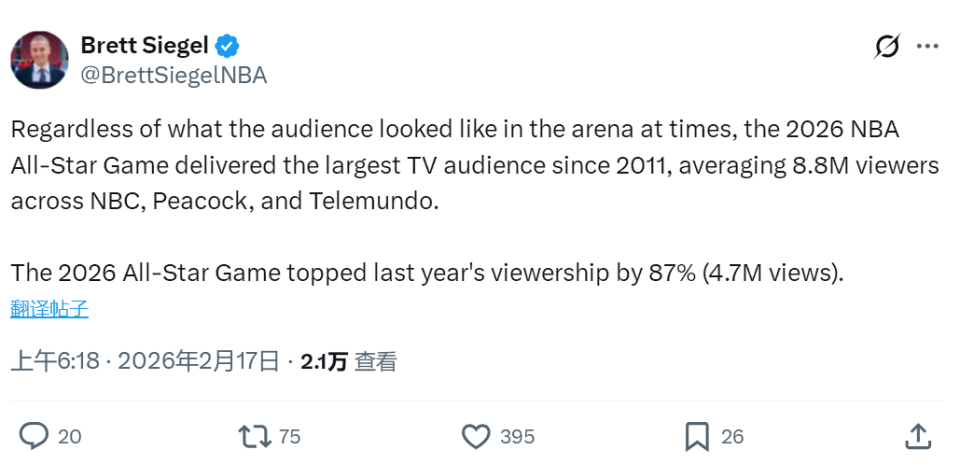
Task: Click the repost count 75
Action: [290, 437]
